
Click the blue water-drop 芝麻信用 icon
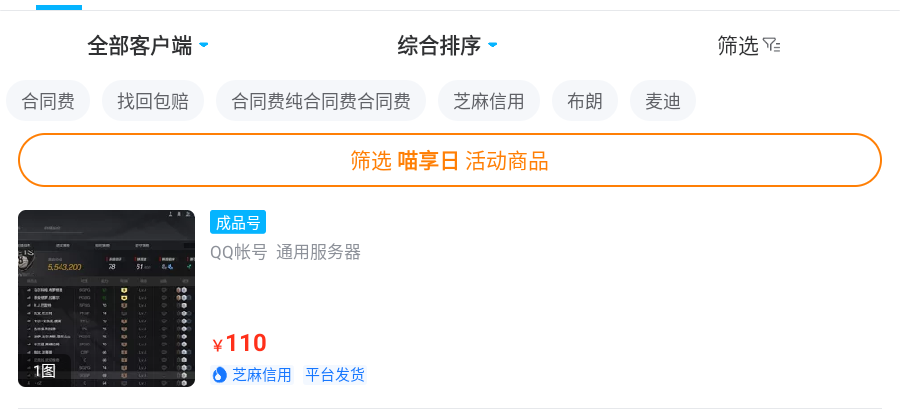tap(220, 375)
